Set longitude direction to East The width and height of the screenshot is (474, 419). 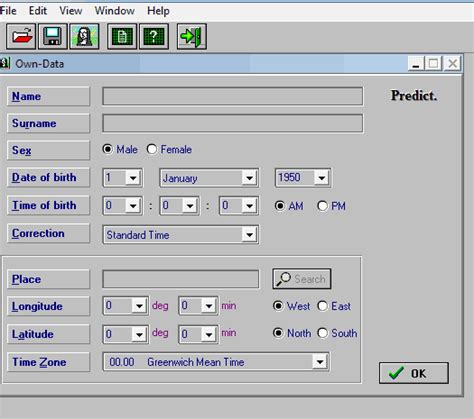click(x=322, y=306)
